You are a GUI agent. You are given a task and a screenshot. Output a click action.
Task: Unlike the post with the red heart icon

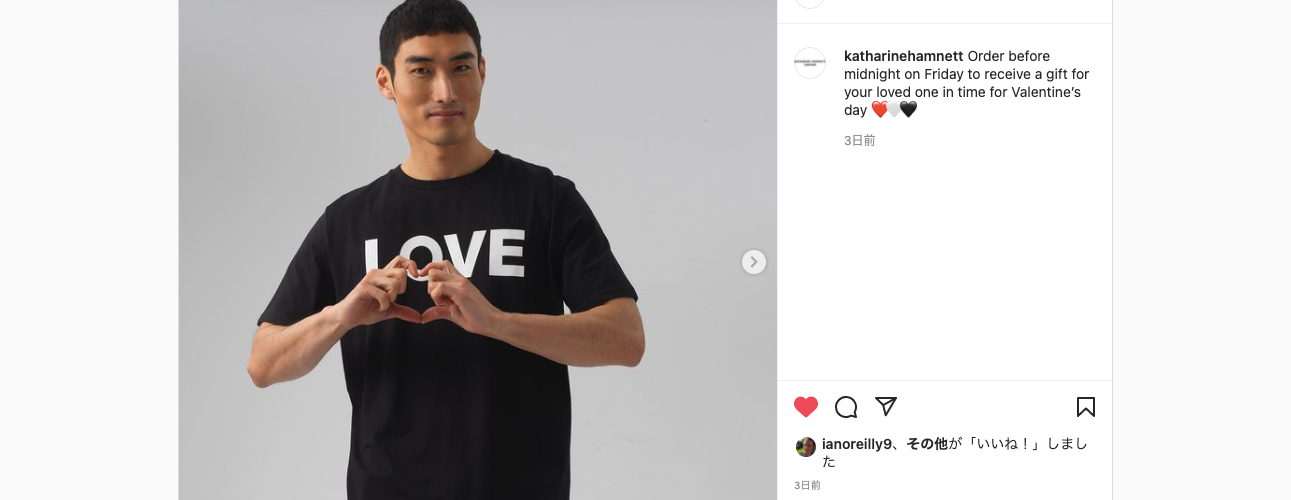point(806,407)
